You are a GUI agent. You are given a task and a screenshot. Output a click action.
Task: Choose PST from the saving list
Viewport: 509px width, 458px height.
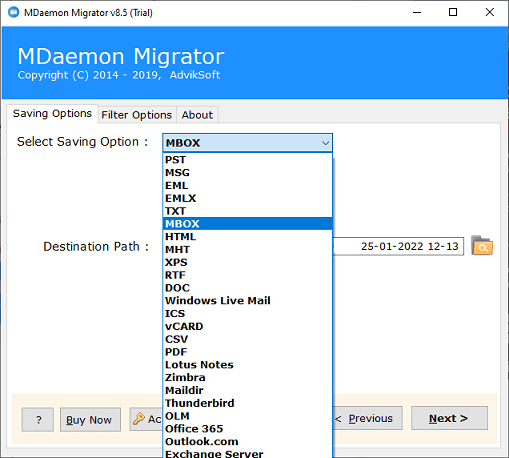coord(247,160)
